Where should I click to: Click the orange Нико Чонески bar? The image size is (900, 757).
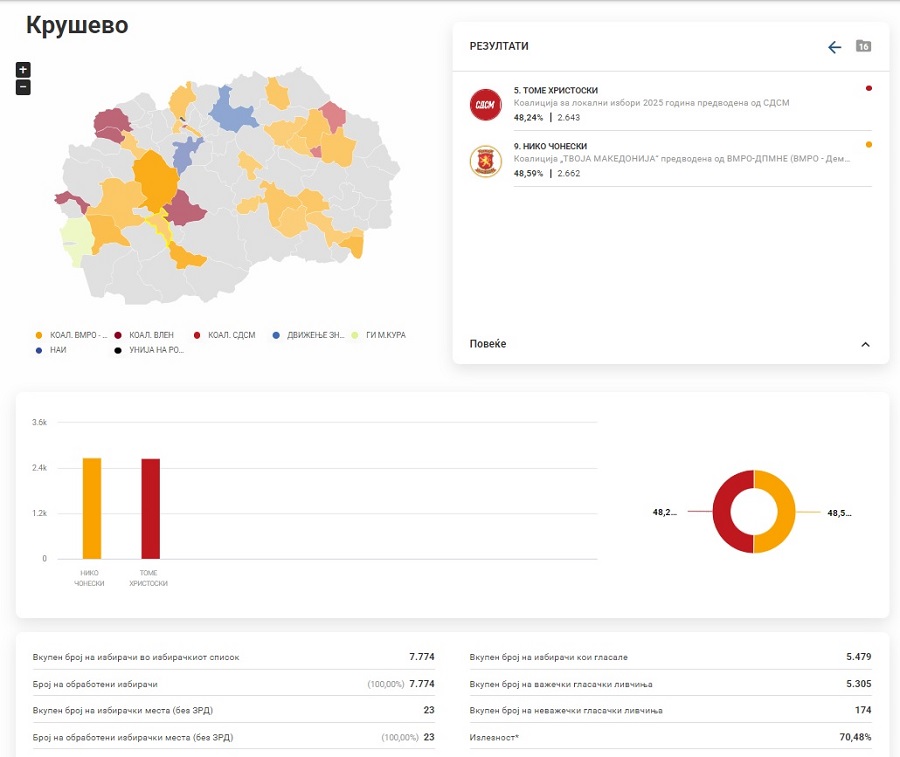[92, 508]
